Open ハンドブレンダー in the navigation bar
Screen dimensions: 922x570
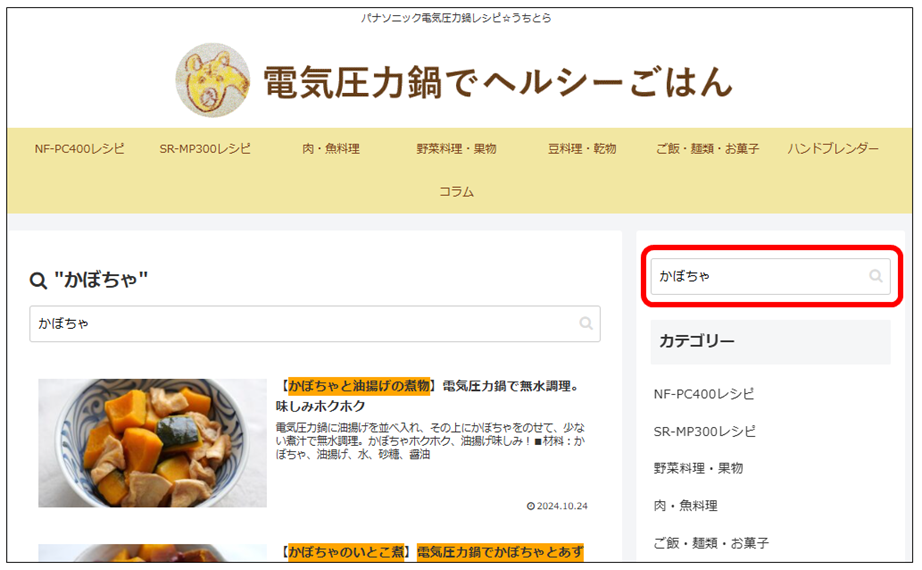point(833,149)
